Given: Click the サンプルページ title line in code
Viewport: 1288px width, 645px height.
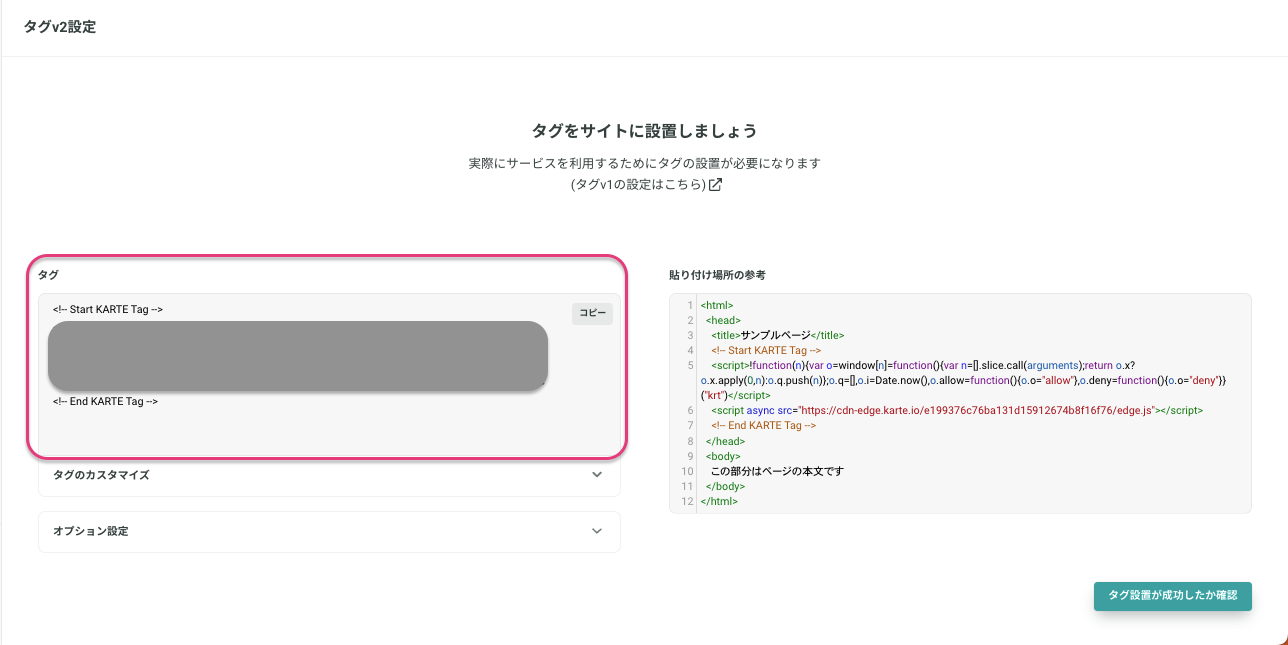Looking at the screenshot, I should click(778, 335).
